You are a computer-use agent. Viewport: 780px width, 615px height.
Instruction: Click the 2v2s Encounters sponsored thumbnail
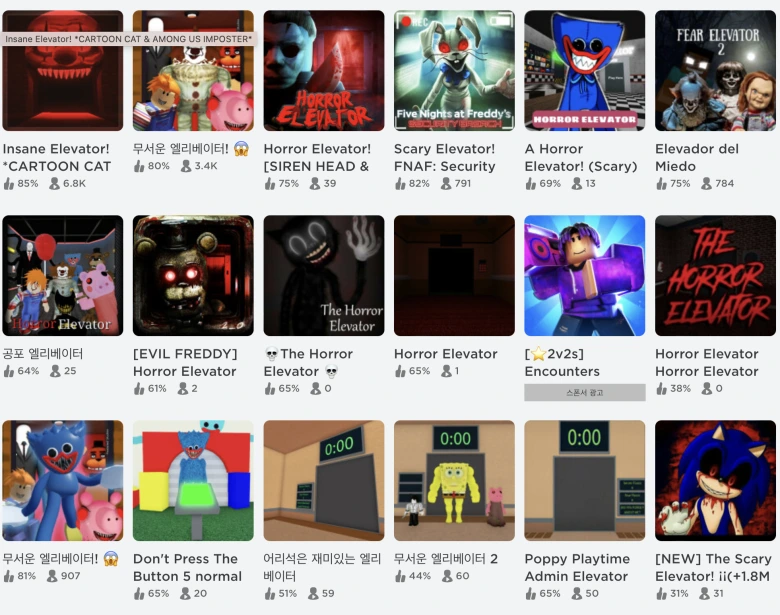click(x=585, y=276)
